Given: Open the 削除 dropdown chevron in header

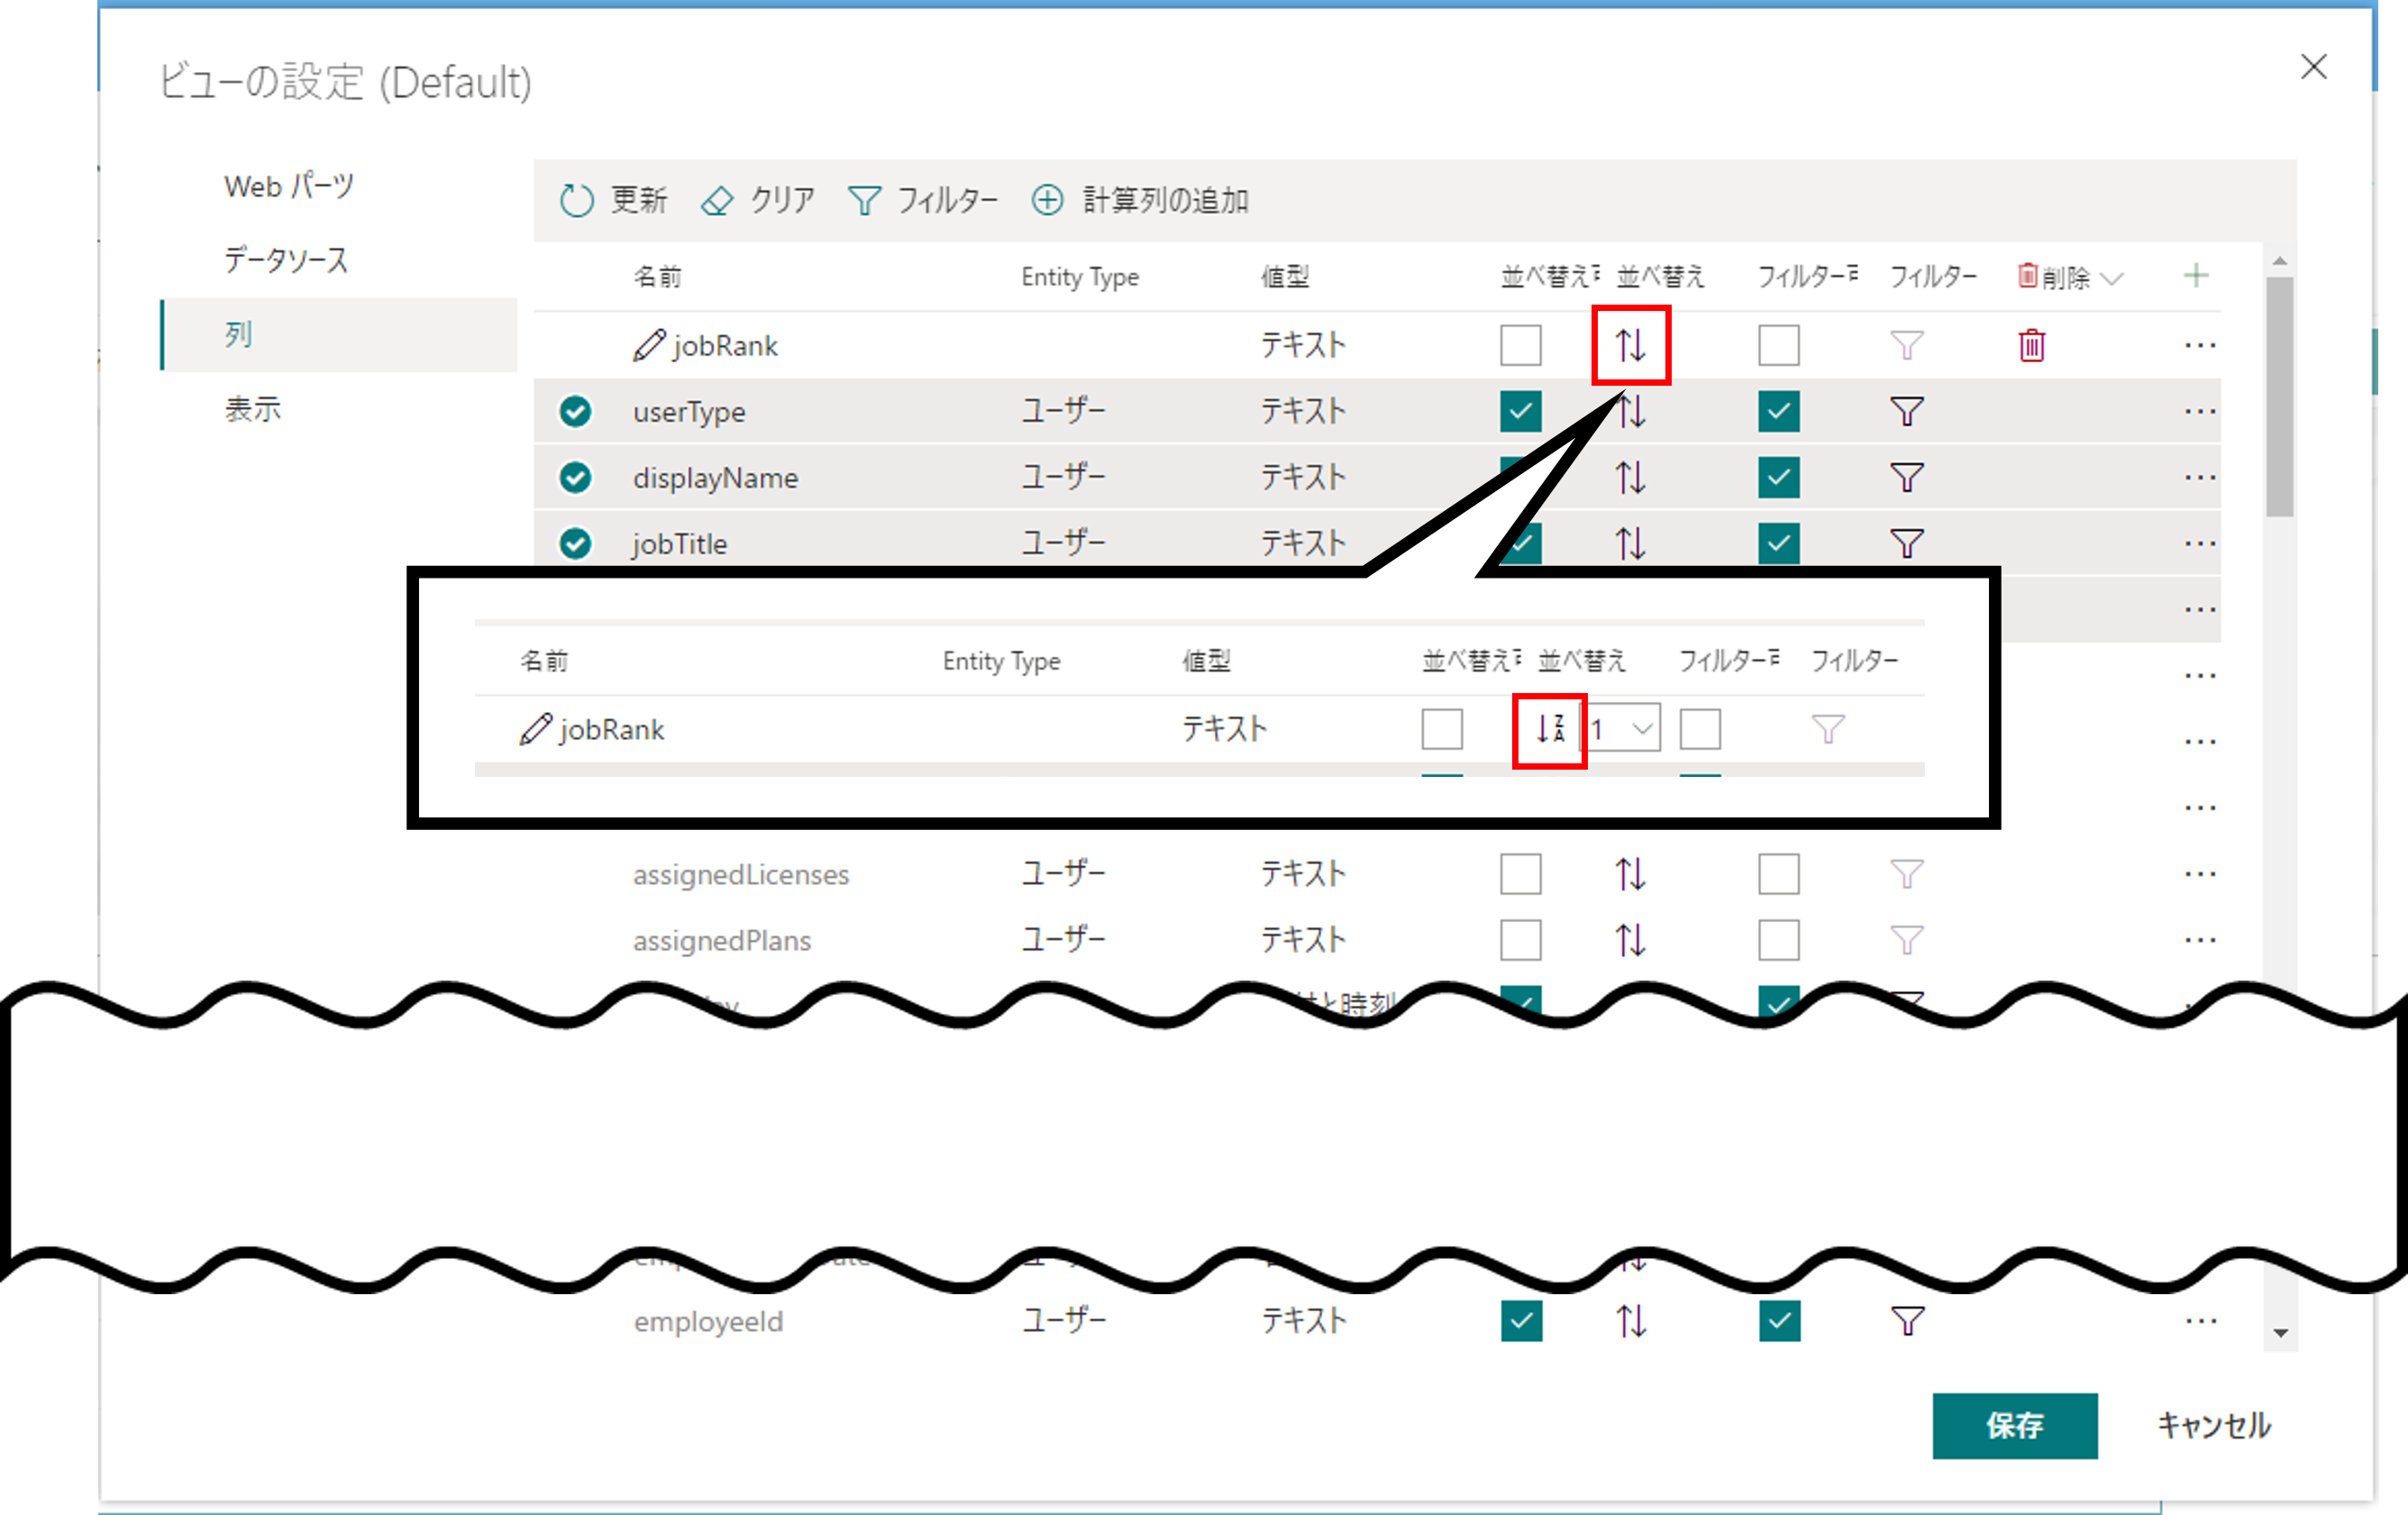Looking at the screenshot, I should (2112, 278).
